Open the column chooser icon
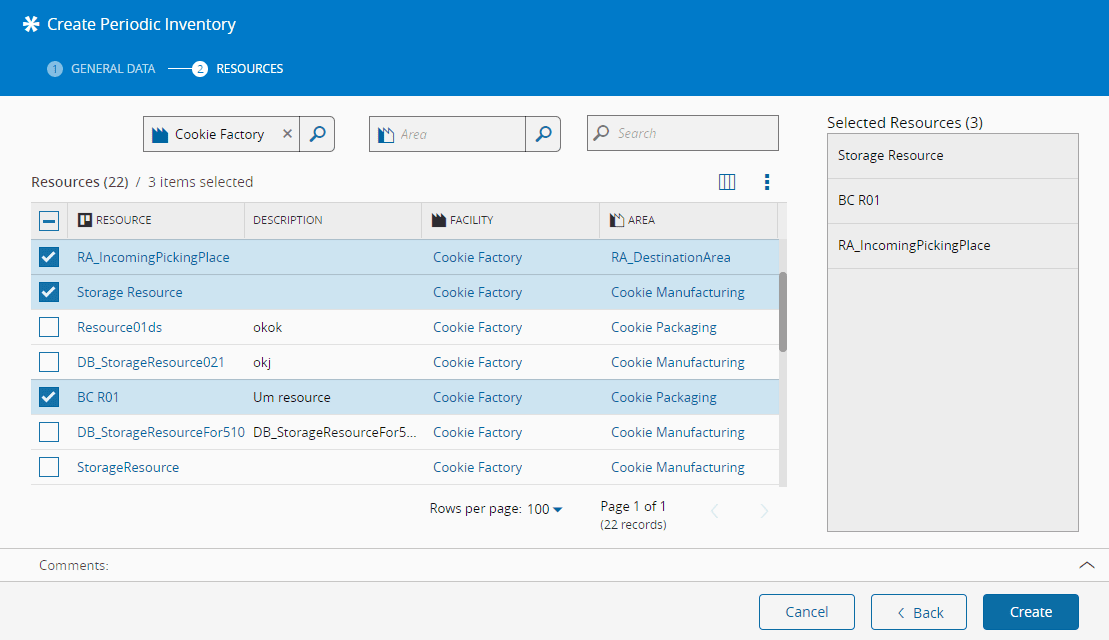Viewport: 1109px width, 640px height. 727,182
